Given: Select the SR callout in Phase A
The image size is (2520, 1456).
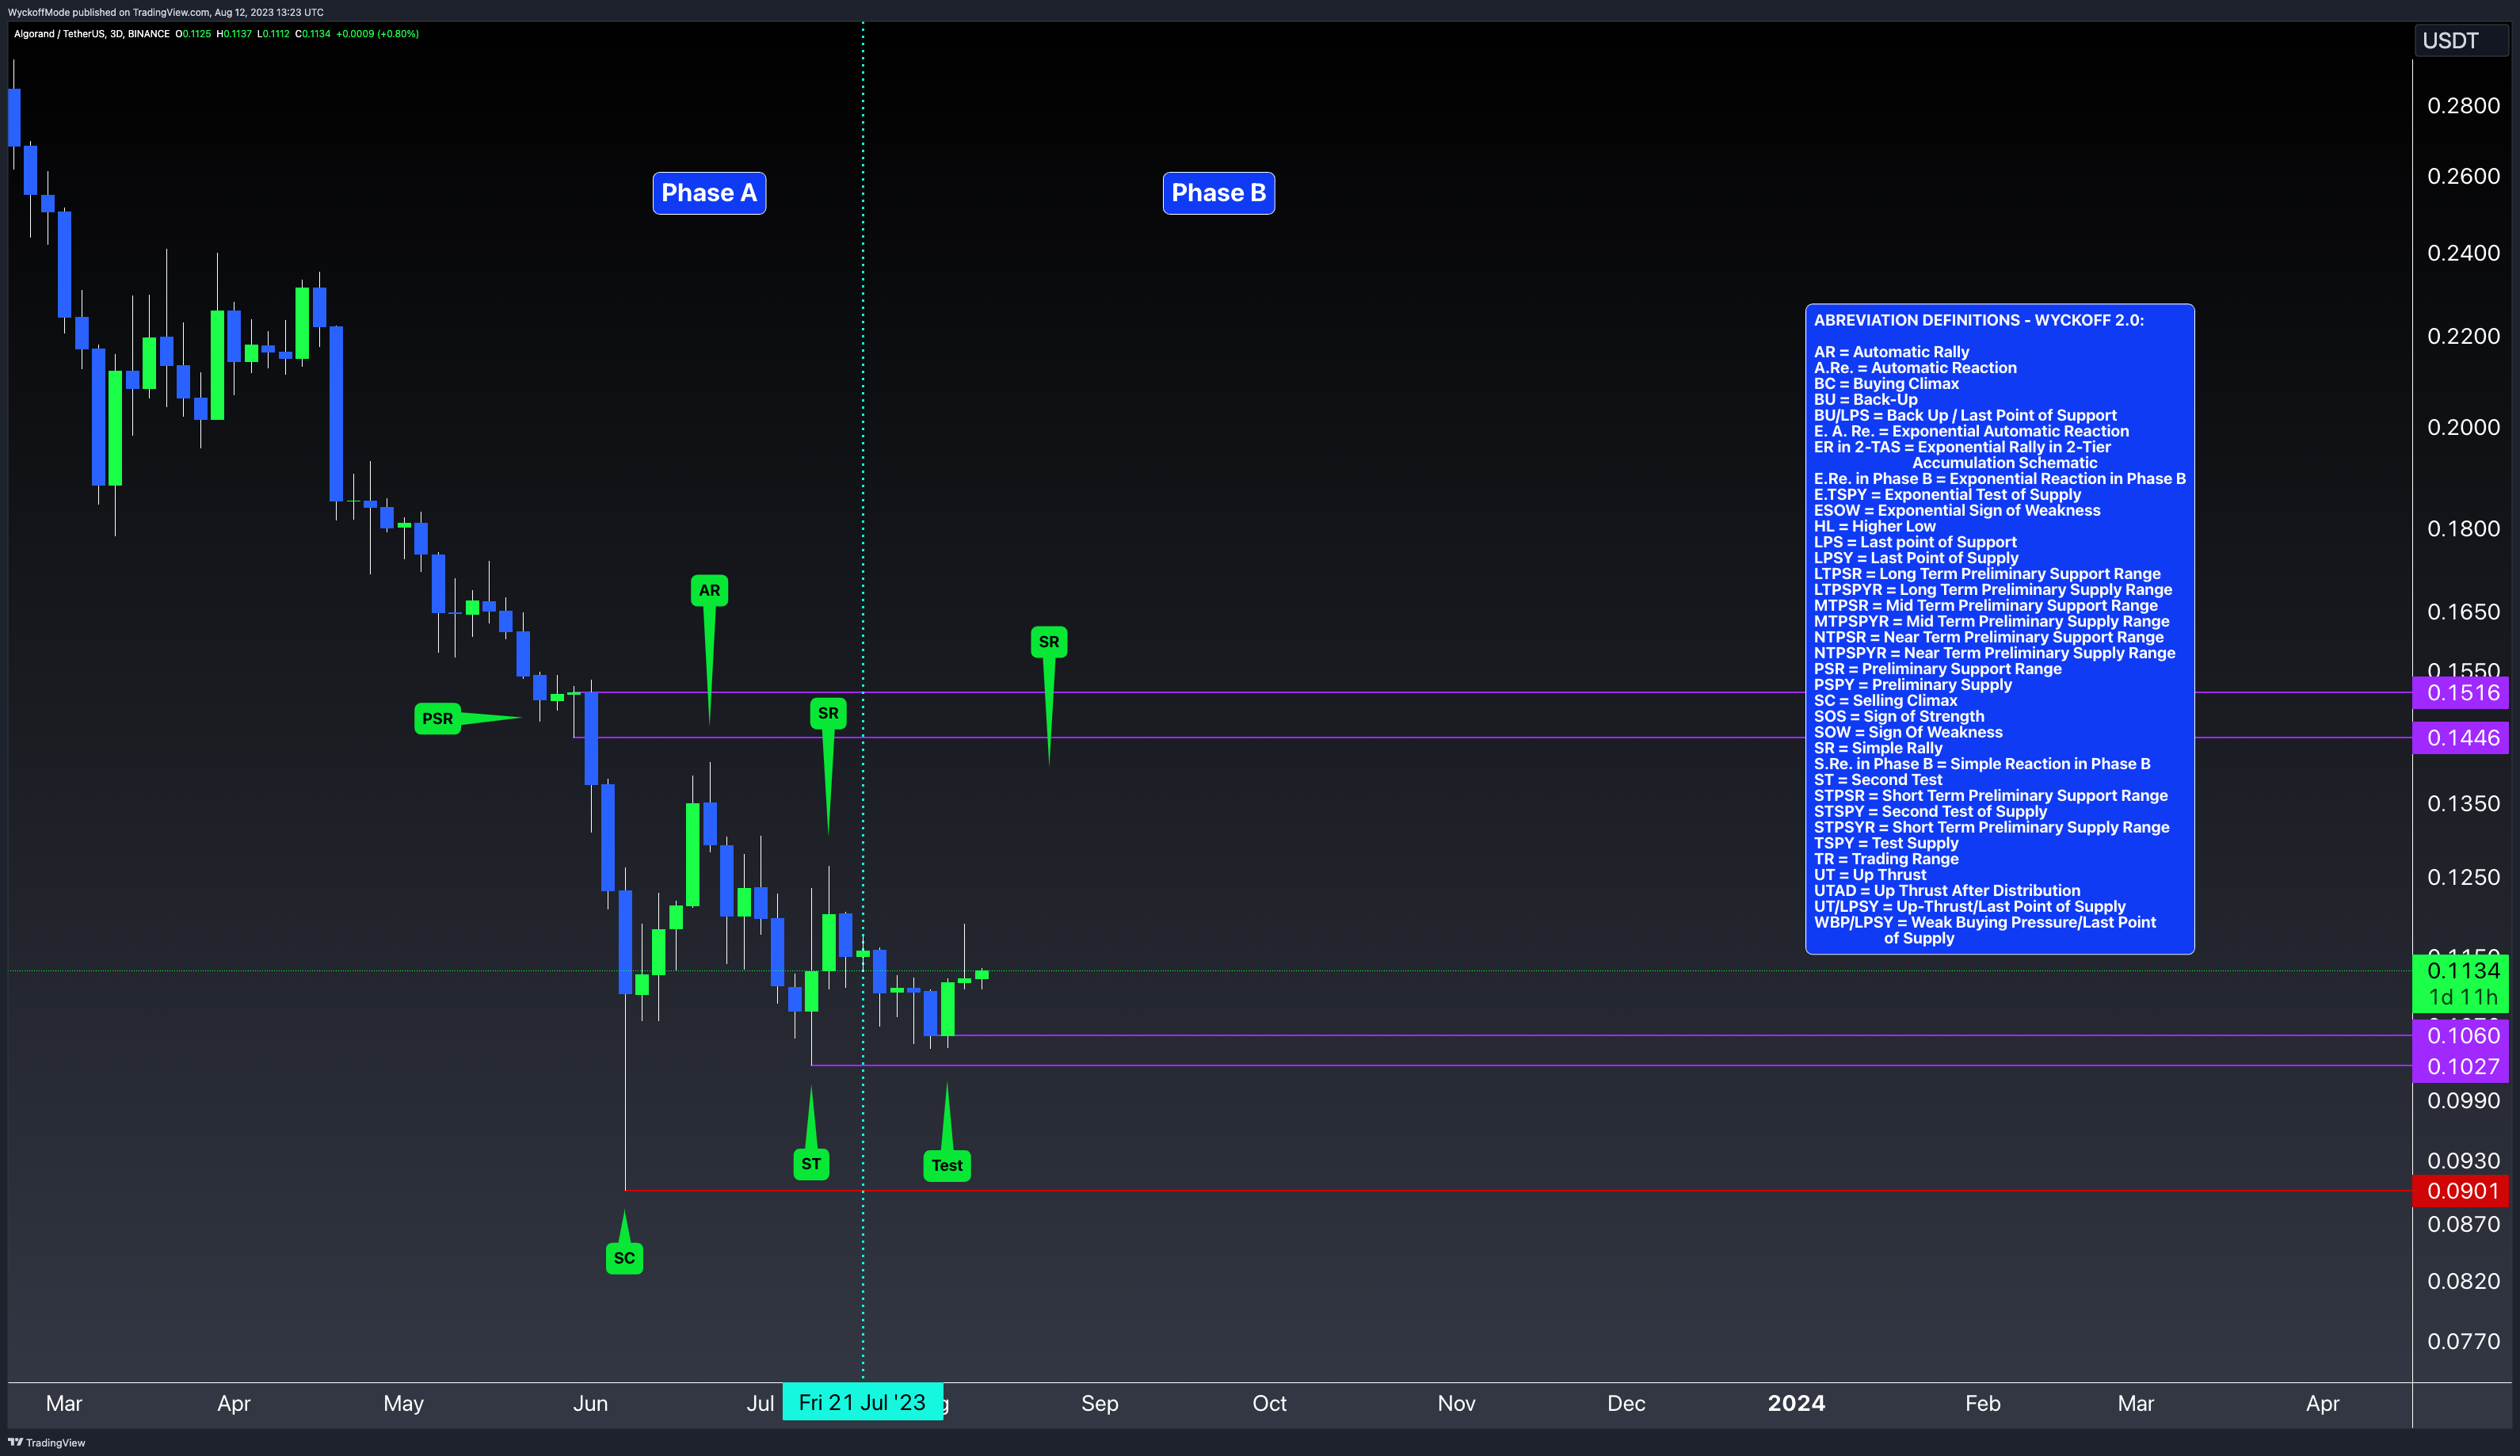Looking at the screenshot, I should pyautogui.click(x=828, y=713).
